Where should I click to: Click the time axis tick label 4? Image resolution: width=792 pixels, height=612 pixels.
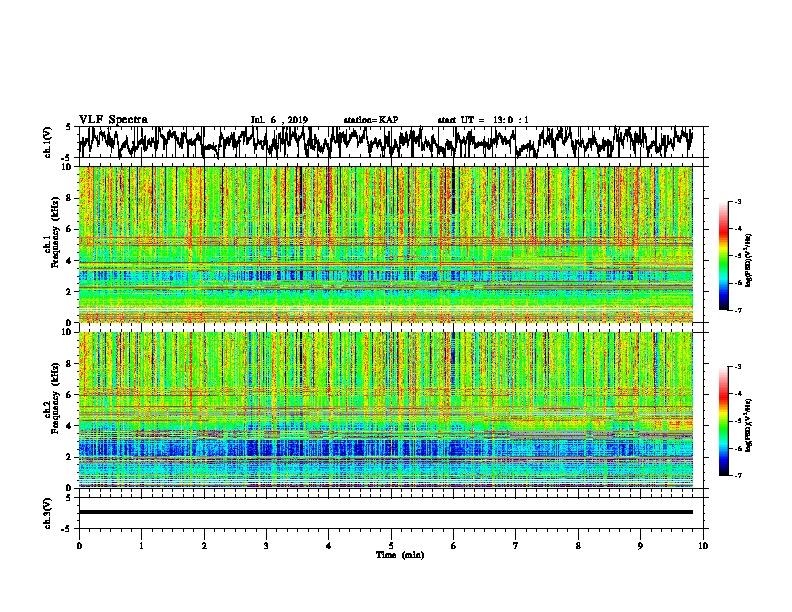pyautogui.click(x=329, y=546)
